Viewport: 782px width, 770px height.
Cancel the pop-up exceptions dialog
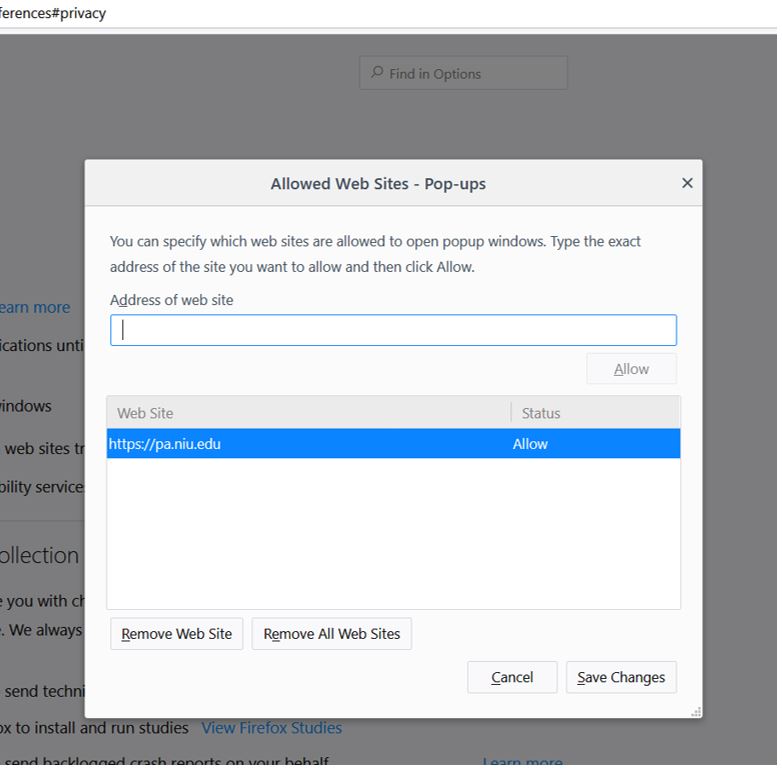(x=512, y=677)
